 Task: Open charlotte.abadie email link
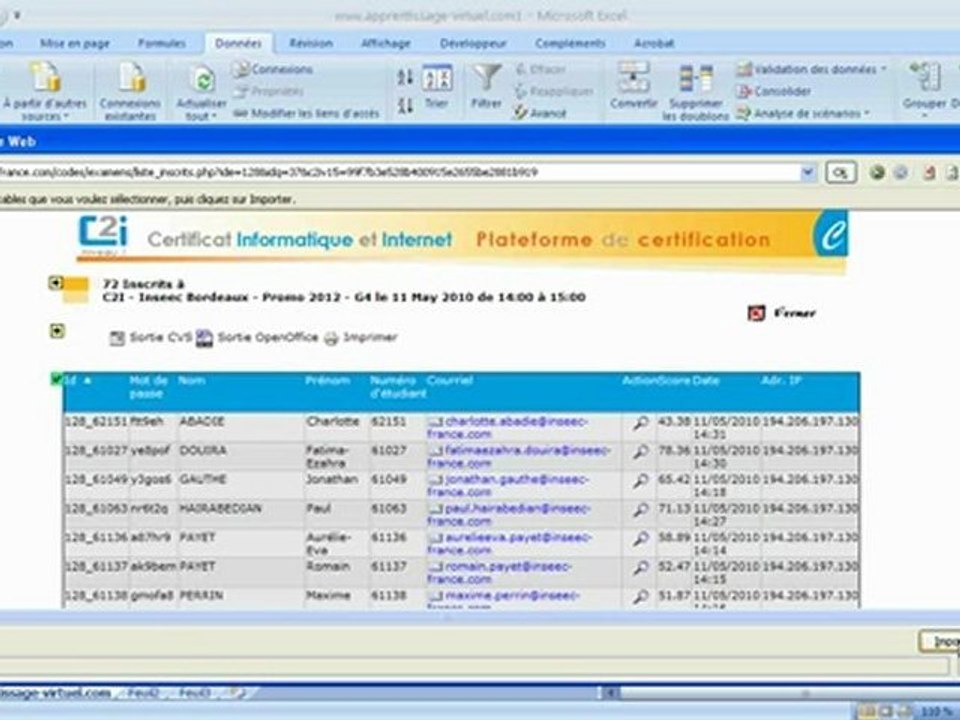pos(508,428)
